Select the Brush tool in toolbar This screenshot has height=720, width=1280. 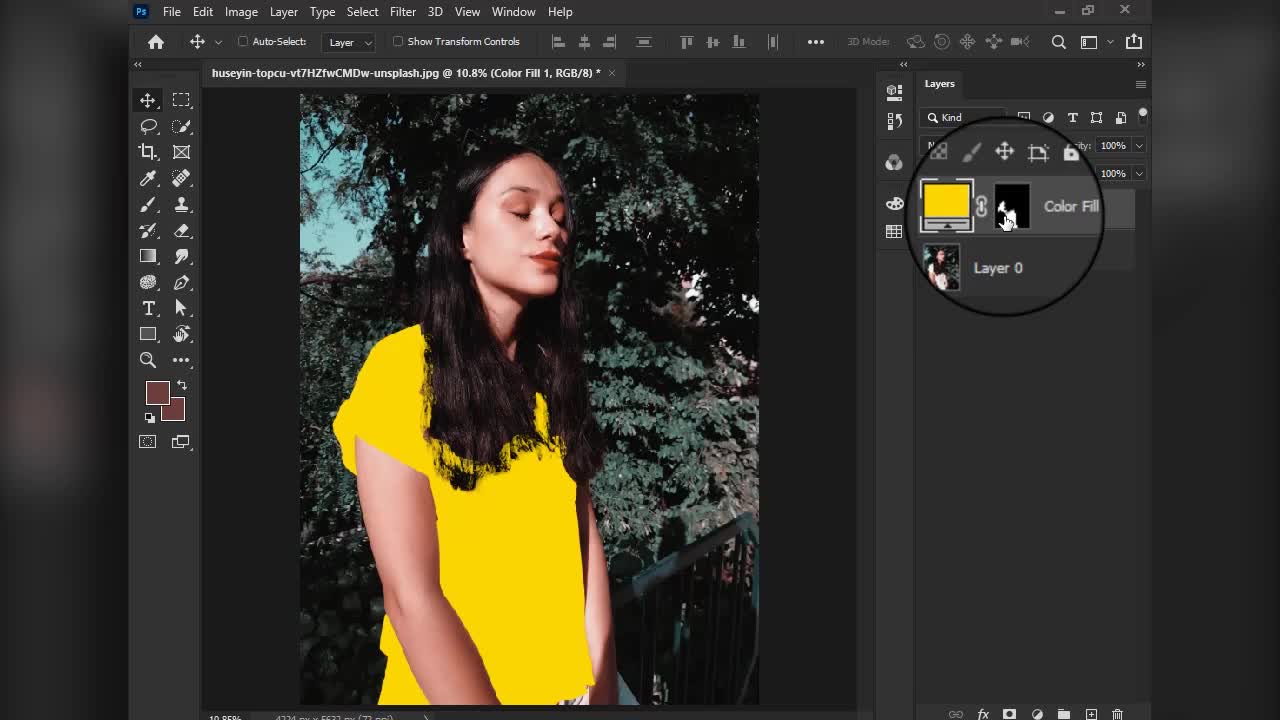(x=148, y=204)
